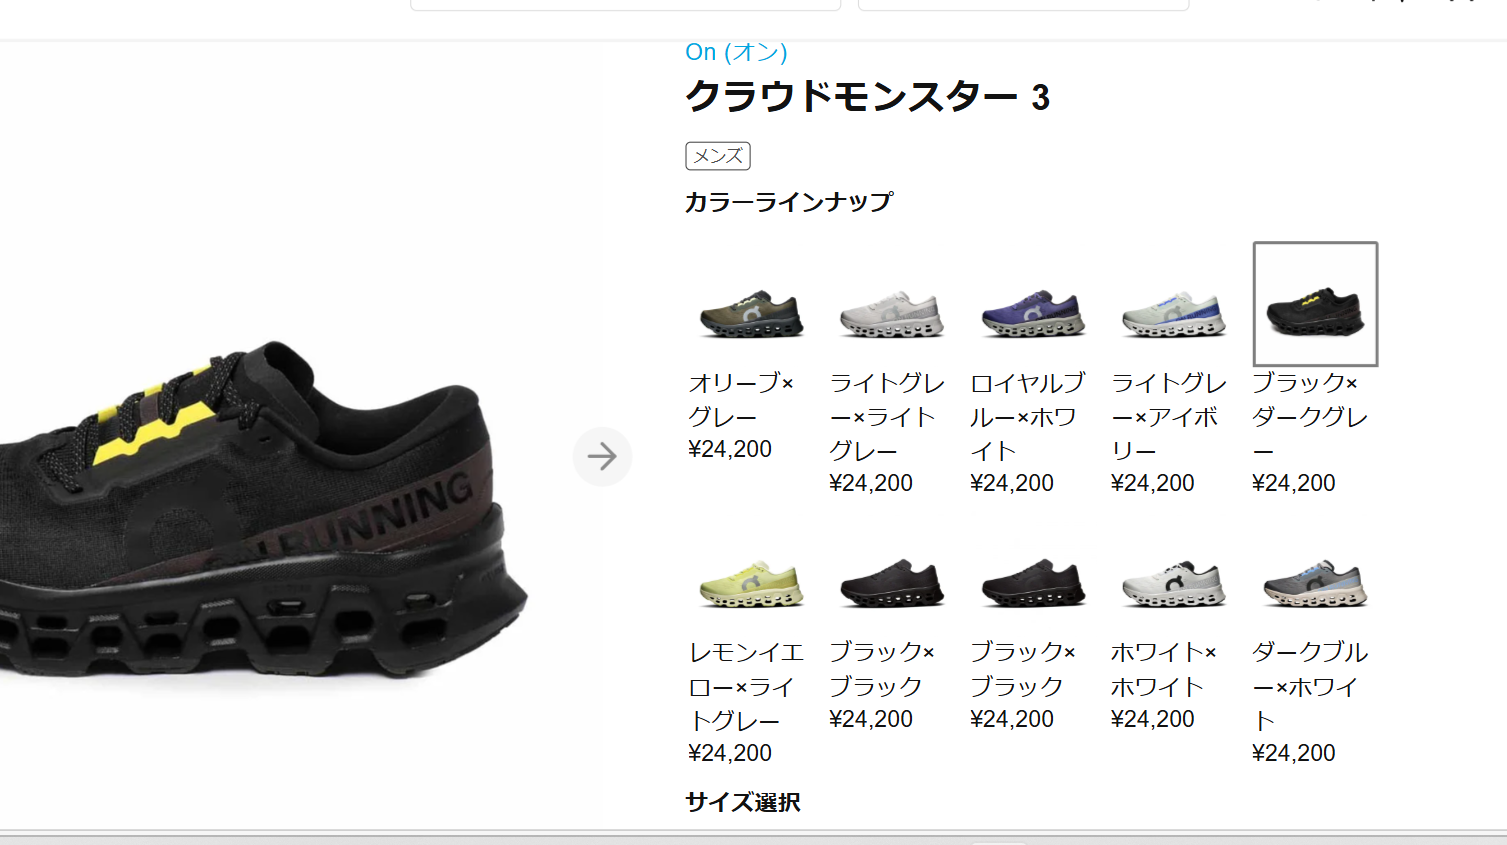Select the Lemon Yellow×Light Grey shoe

coord(751,583)
